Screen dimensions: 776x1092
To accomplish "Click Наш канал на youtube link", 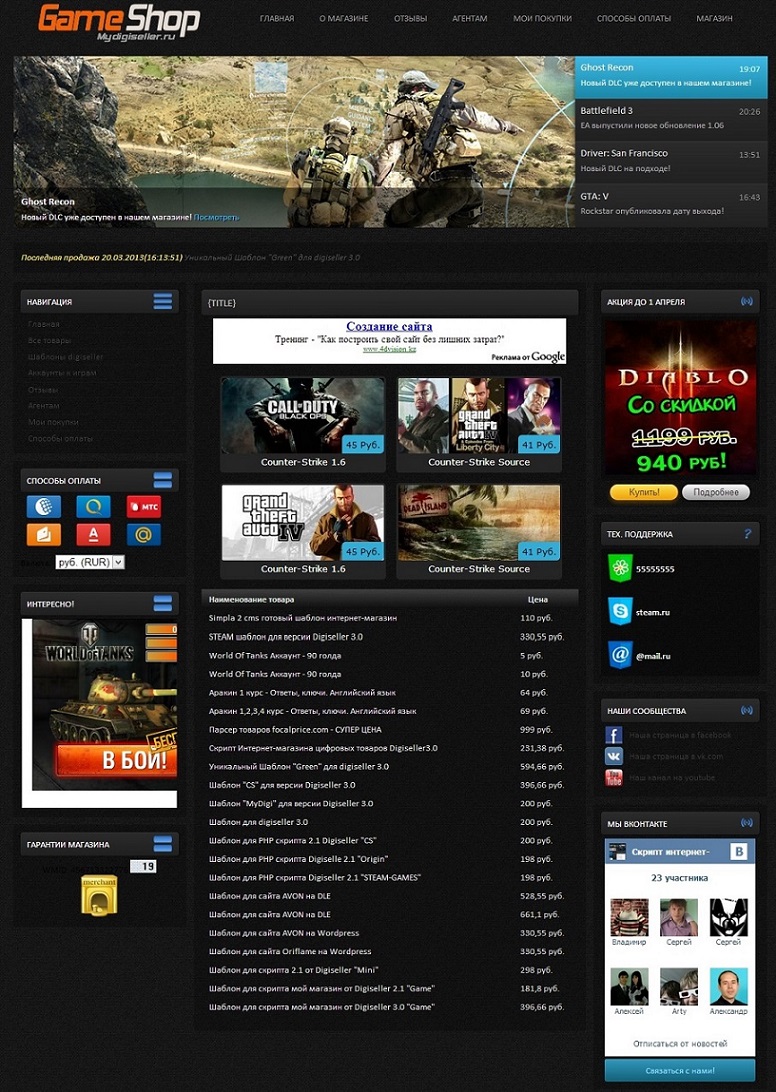I will click(672, 777).
